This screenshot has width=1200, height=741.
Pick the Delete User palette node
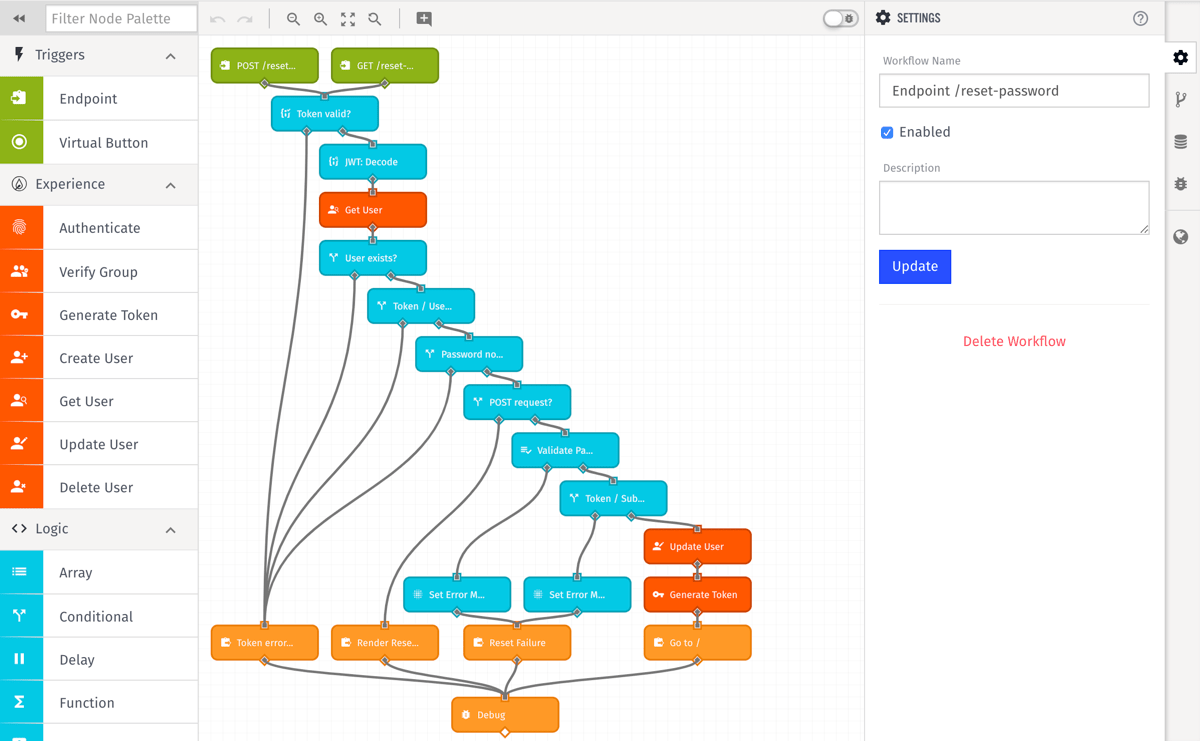99,486
